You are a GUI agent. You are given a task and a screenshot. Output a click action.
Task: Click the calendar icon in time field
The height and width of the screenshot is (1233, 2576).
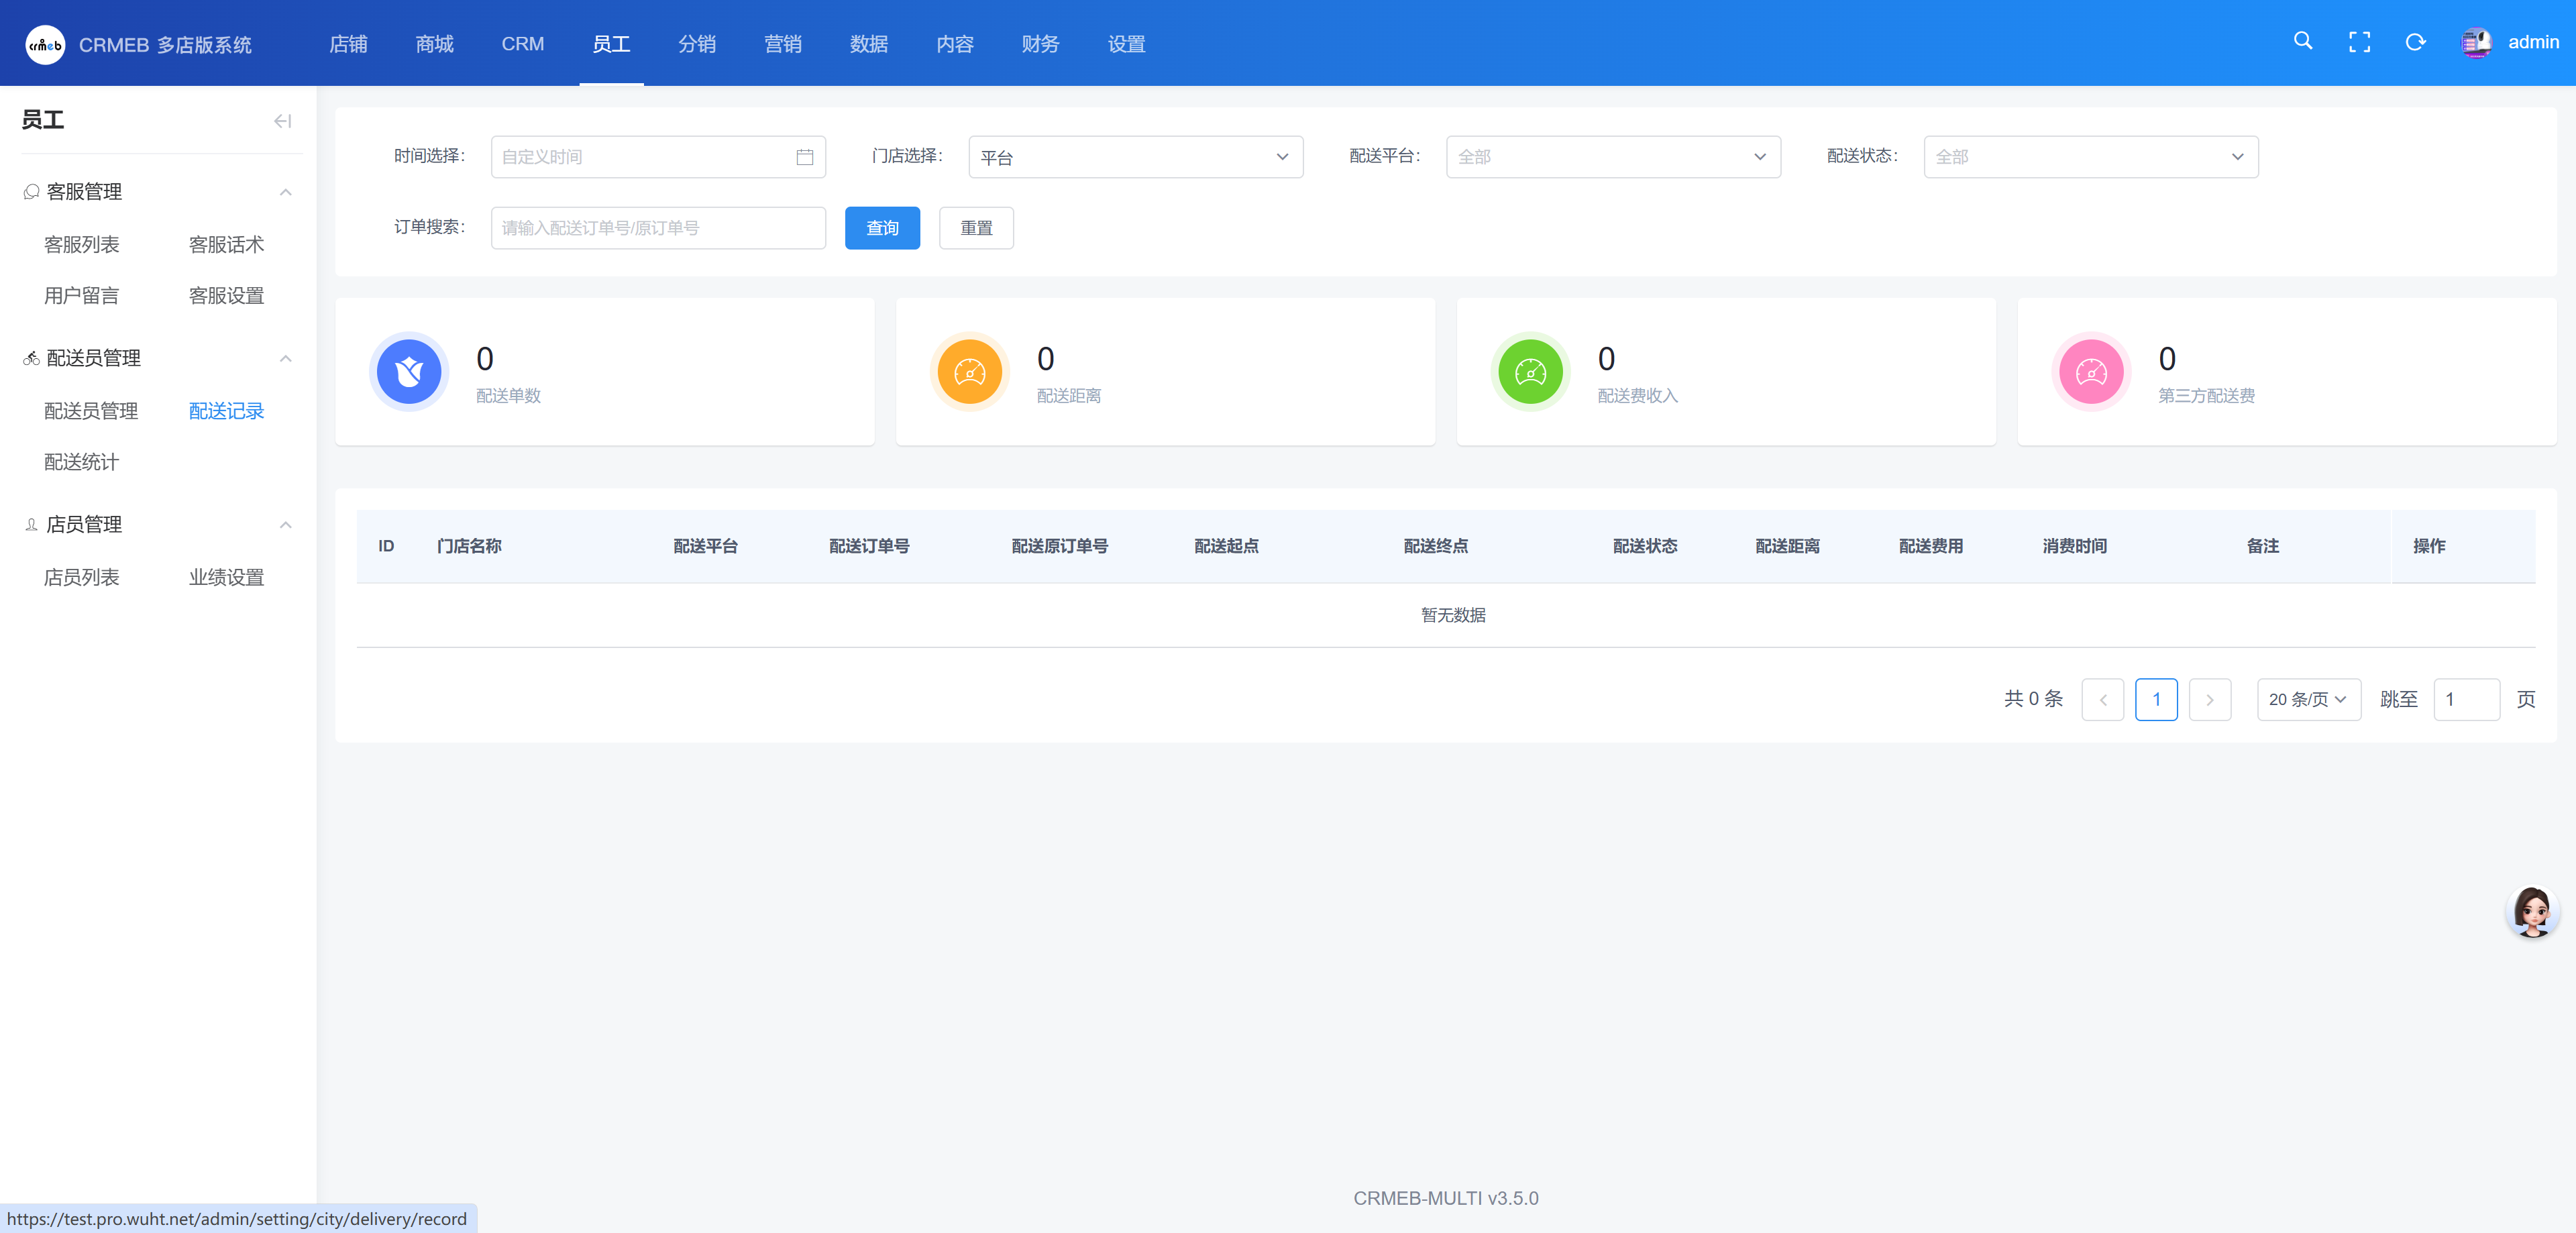[x=804, y=157]
